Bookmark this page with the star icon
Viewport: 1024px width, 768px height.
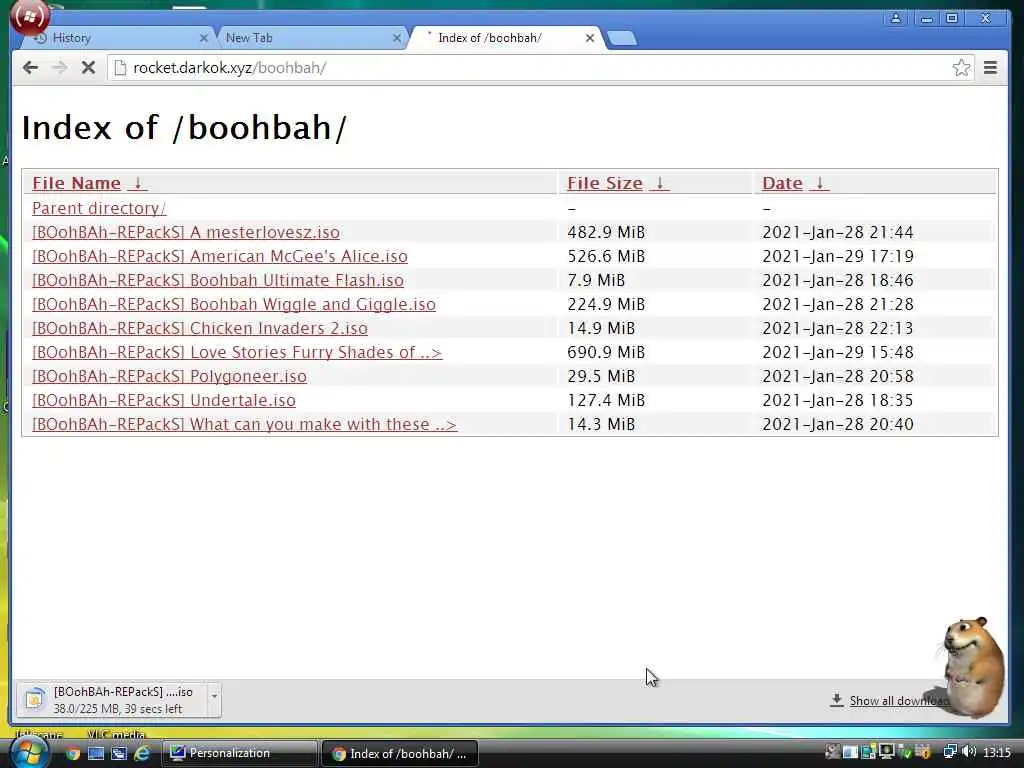coord(961,67)
